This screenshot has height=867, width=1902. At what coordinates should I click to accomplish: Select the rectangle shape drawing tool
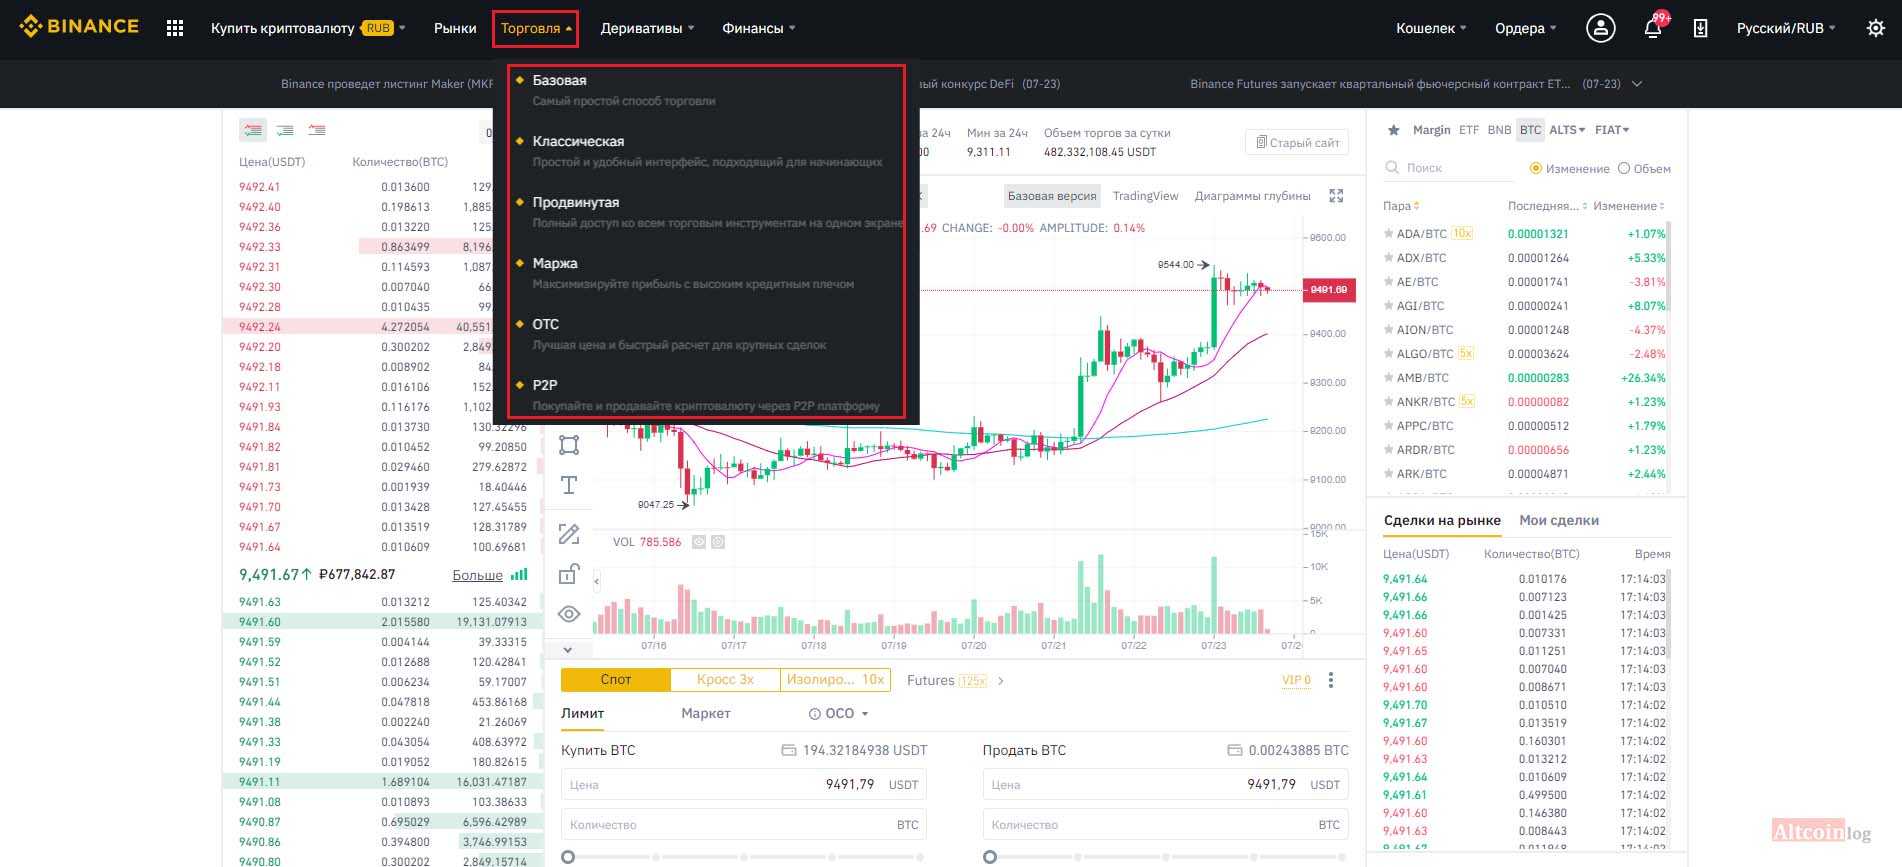click(569, 445)
